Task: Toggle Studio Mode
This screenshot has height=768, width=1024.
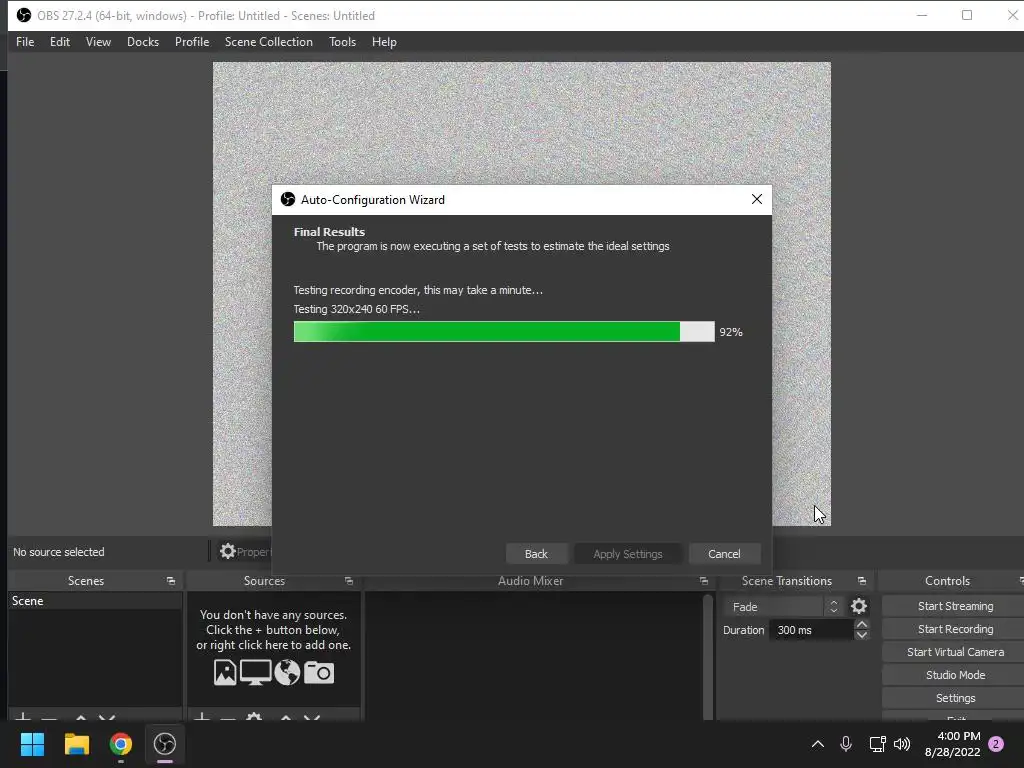Action: tap(955, 675)
